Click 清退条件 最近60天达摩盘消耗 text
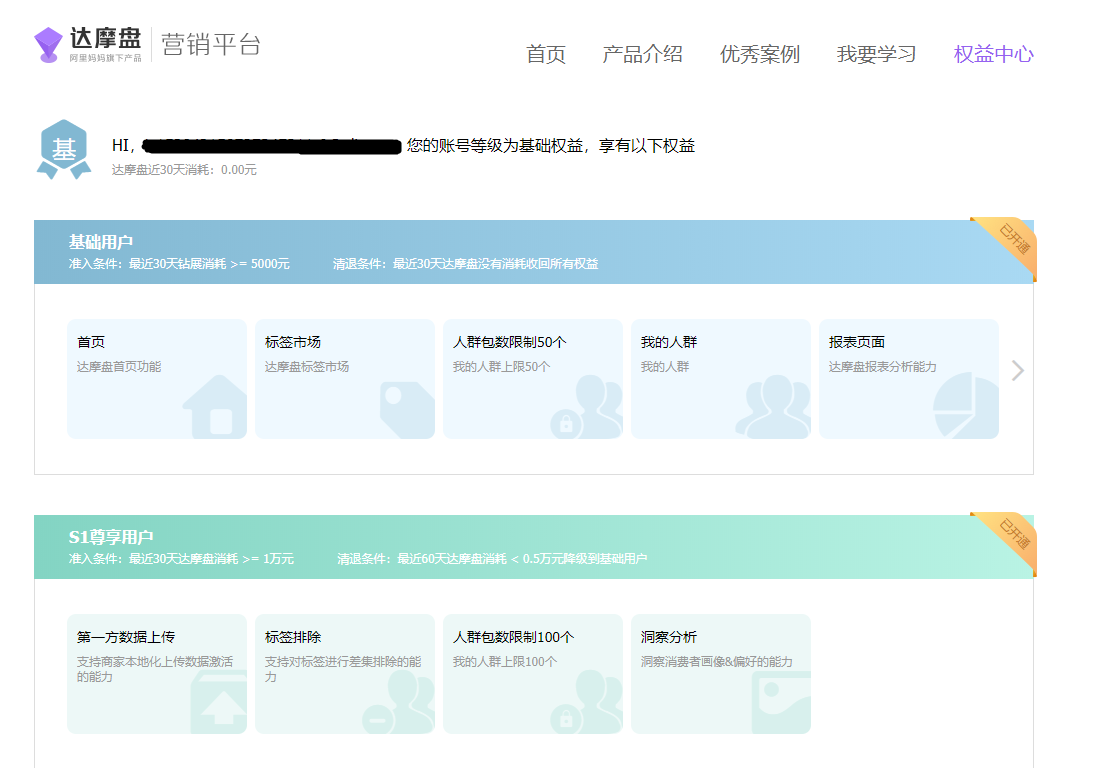Screen dimensions: 1096x768 492,558
